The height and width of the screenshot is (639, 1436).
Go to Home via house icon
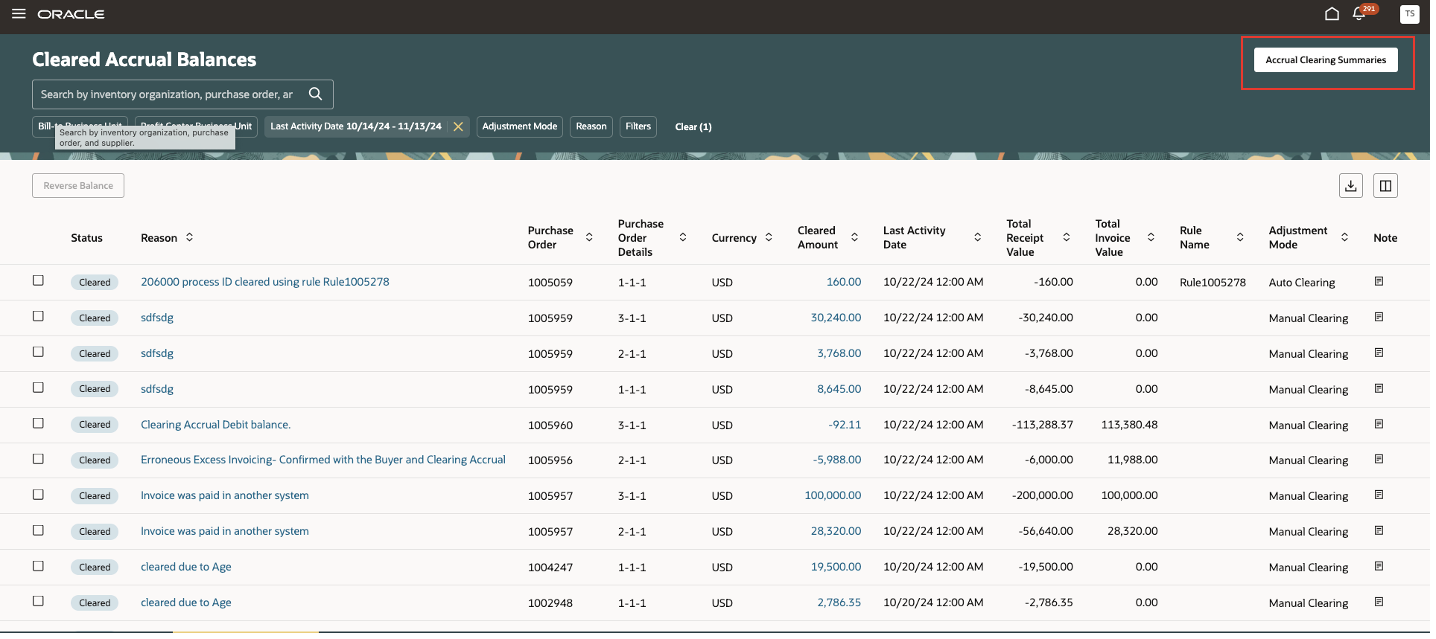[1331, 14]
